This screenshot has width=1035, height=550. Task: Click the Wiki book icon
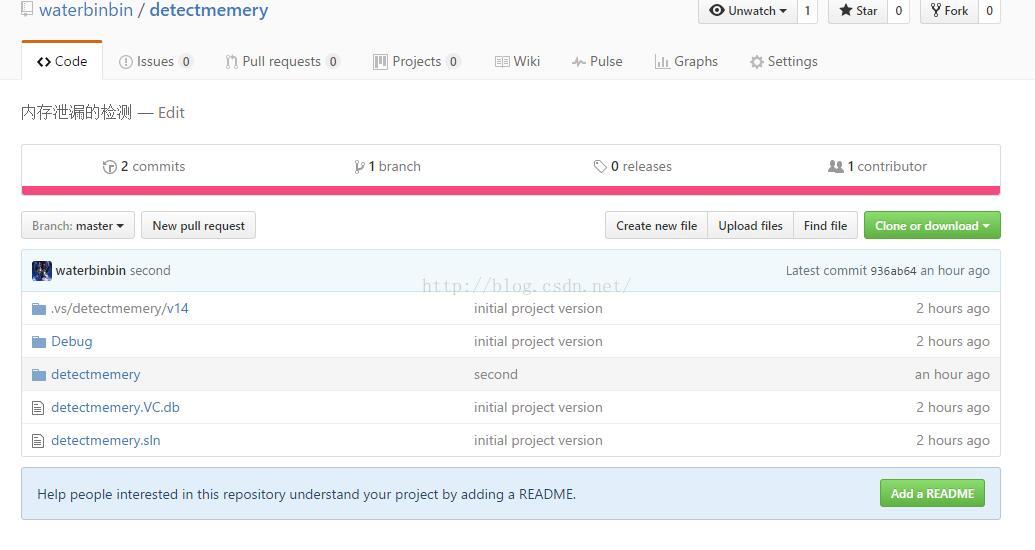502,62
